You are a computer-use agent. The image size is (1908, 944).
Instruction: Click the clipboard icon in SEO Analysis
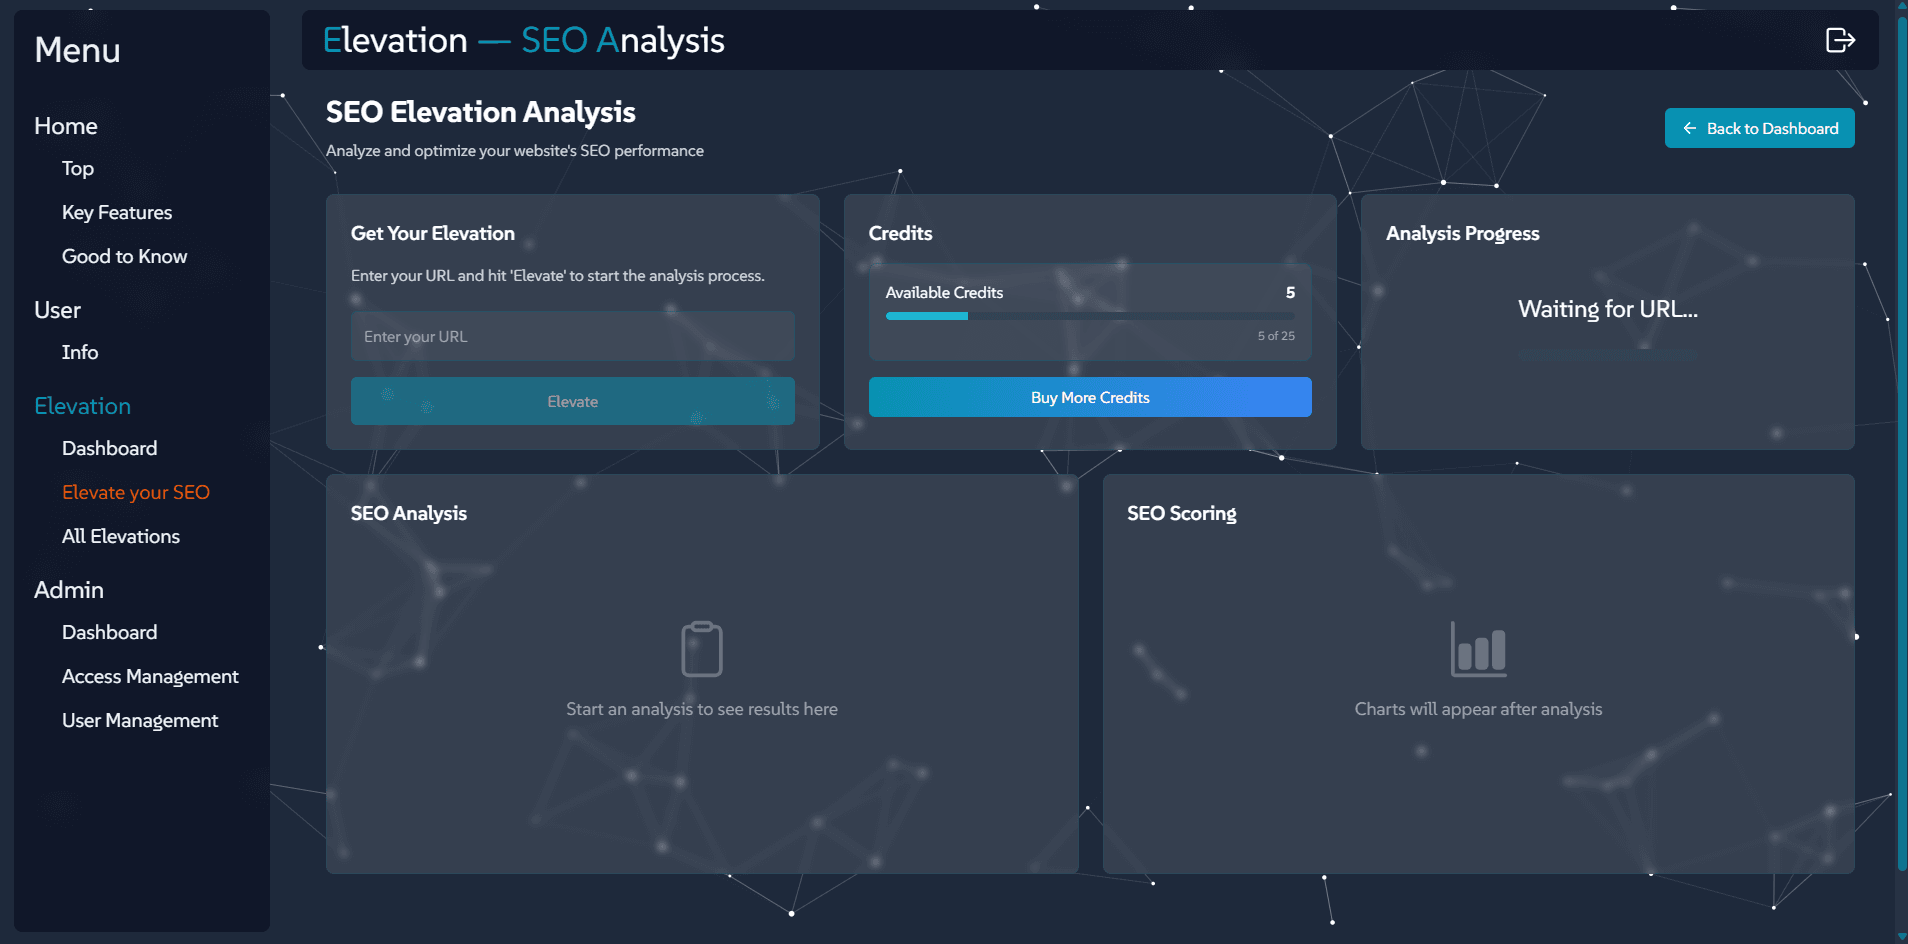point(701,649)
